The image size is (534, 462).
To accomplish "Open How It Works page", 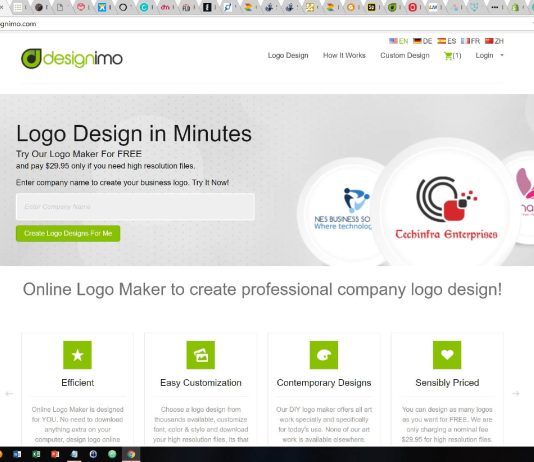I will coord(344,55).
